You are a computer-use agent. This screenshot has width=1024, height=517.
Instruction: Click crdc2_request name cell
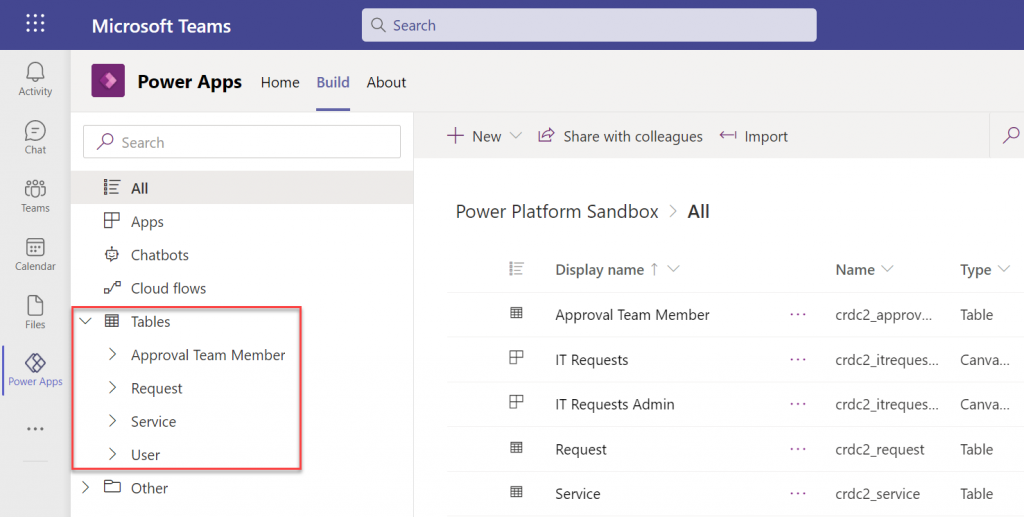[879, 449]
